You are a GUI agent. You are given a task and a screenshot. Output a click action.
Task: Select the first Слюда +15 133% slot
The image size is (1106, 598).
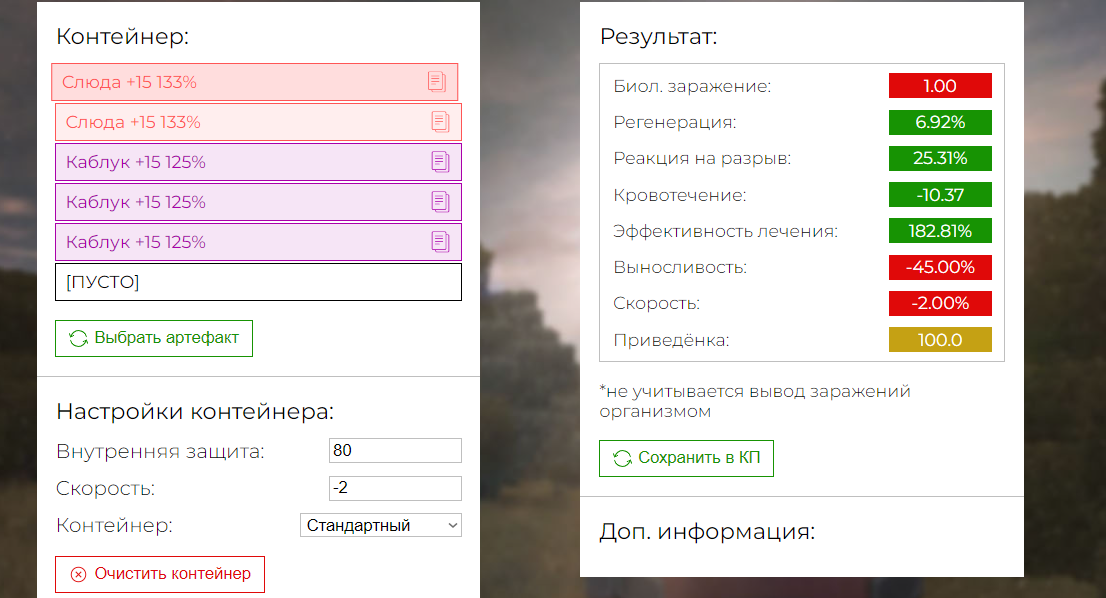[255, 82]
